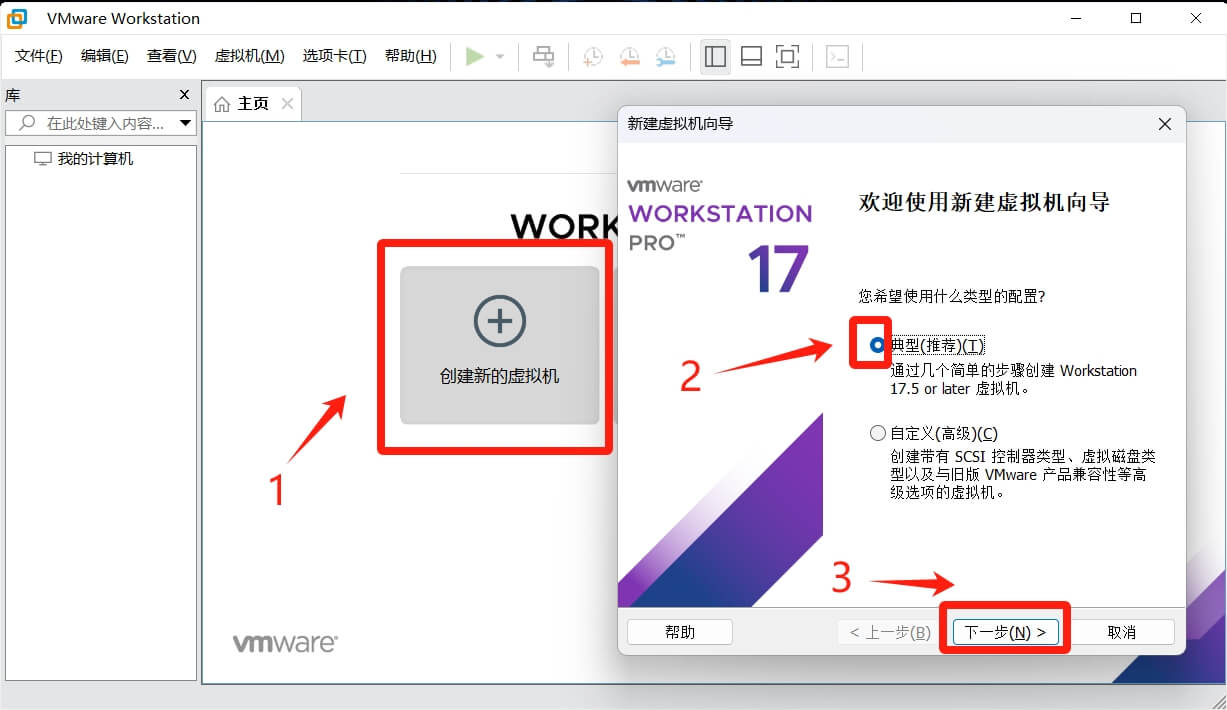Open the 文件(F) menu
The height and width of the screenshot is (710, 1227).
point(39,57)
